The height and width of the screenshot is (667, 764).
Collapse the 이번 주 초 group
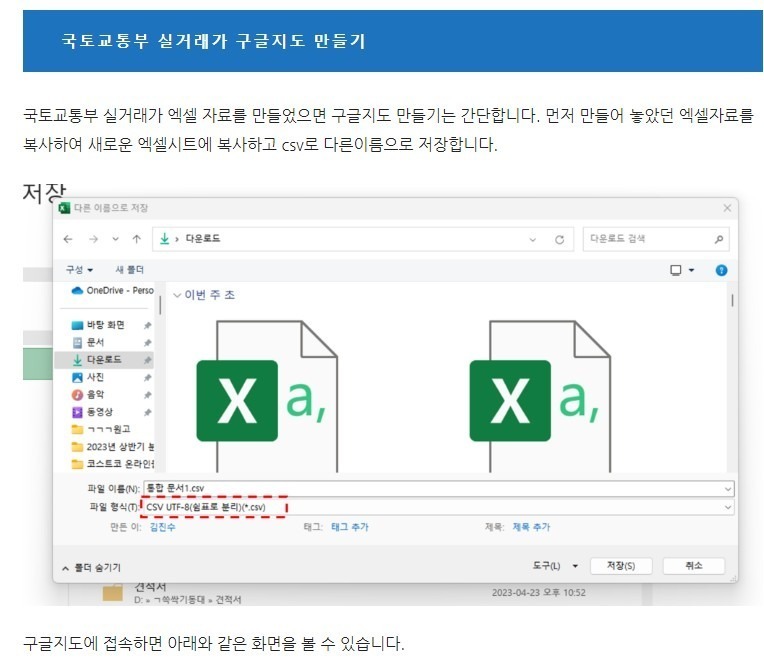(177, 295)
